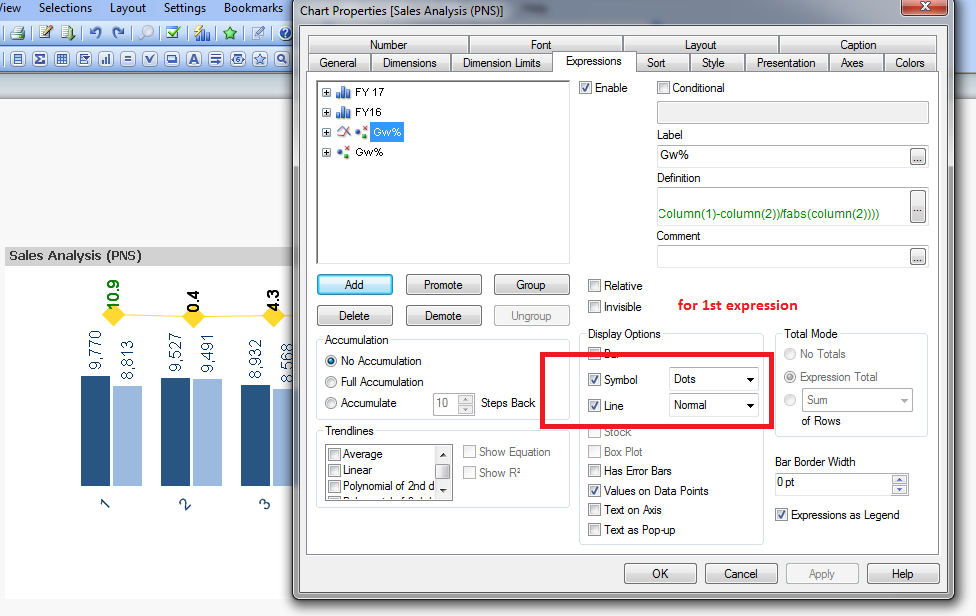Increase the Bar Border Width stepper
Image resolution: width=976 pixels, height=616 pixels.
899,480
